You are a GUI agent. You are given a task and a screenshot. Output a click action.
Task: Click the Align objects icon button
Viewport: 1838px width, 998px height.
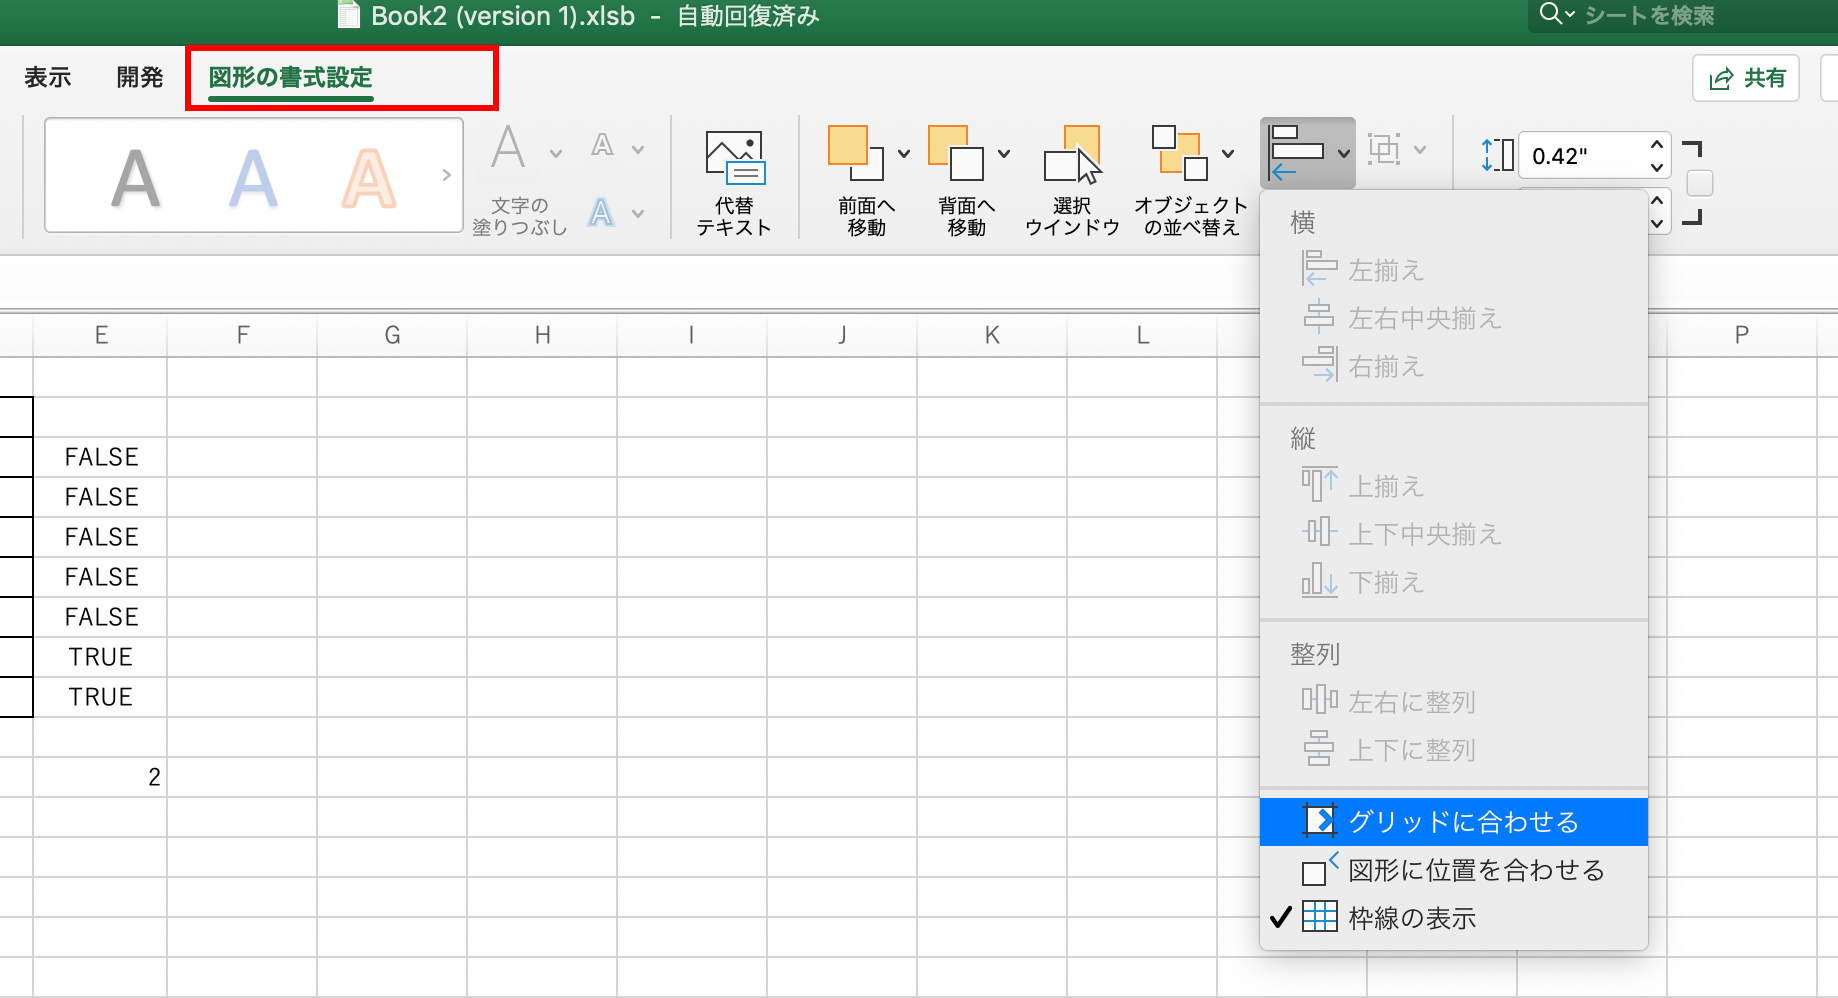click(x=1296, y=153)
